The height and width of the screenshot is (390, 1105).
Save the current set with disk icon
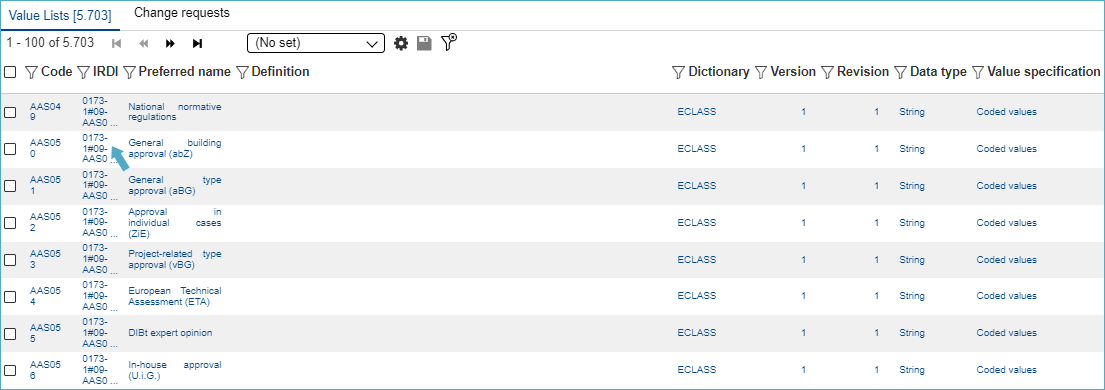424,44
